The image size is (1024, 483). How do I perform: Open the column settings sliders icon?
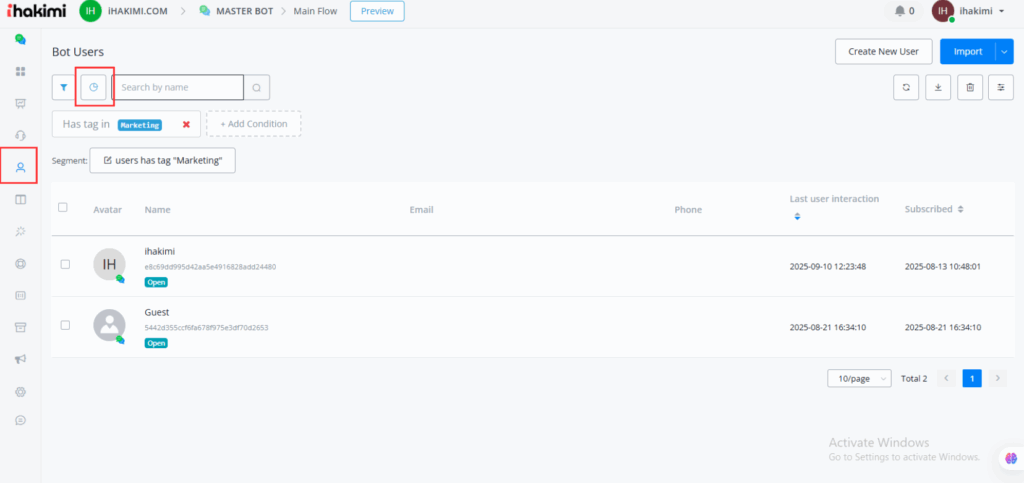pyautogui.click(x=1001, y=88)
